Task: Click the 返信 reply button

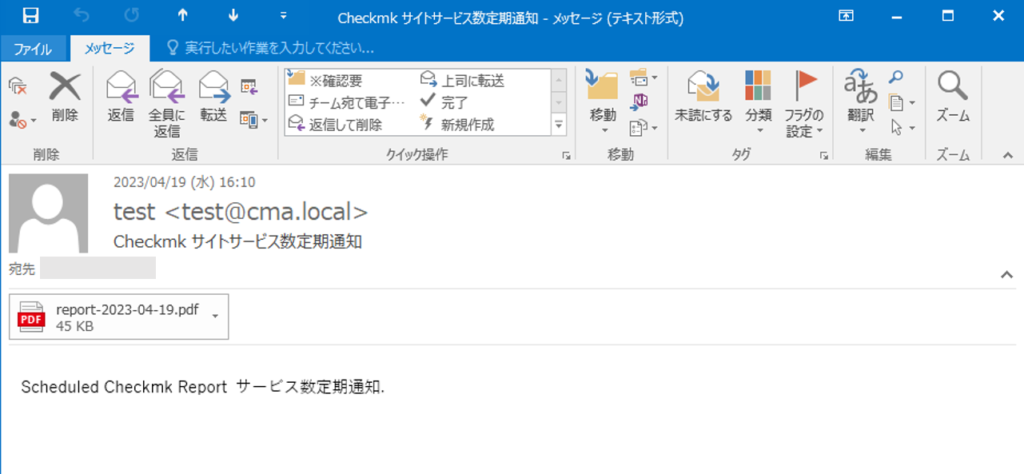Action: [121, 98]
